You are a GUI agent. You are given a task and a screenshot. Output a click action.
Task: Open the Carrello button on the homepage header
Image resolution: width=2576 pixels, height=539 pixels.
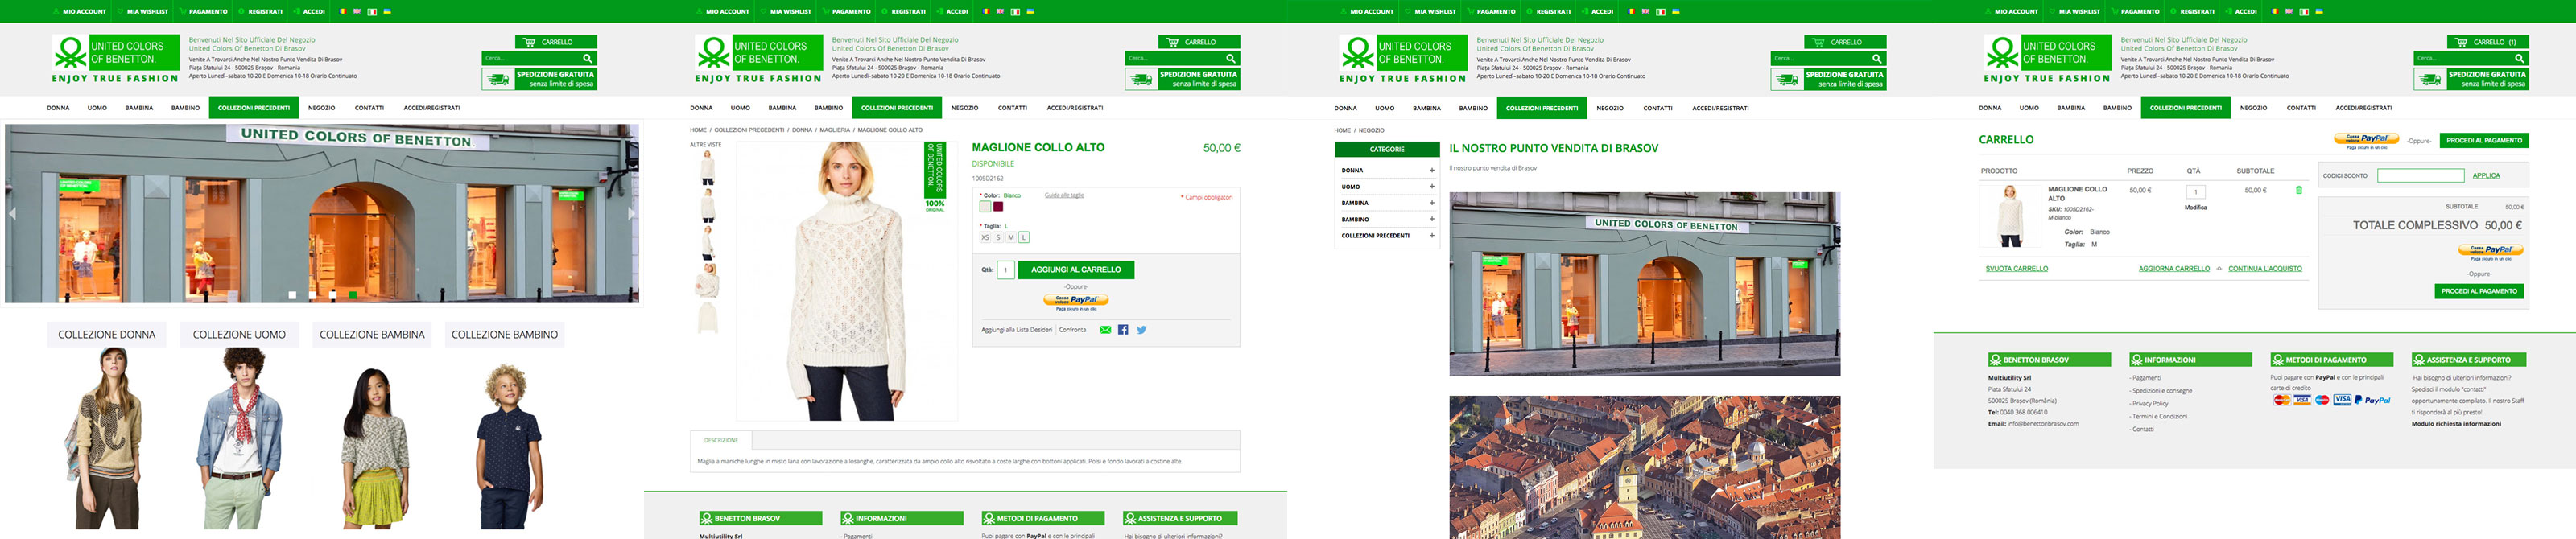pos(556,42)
